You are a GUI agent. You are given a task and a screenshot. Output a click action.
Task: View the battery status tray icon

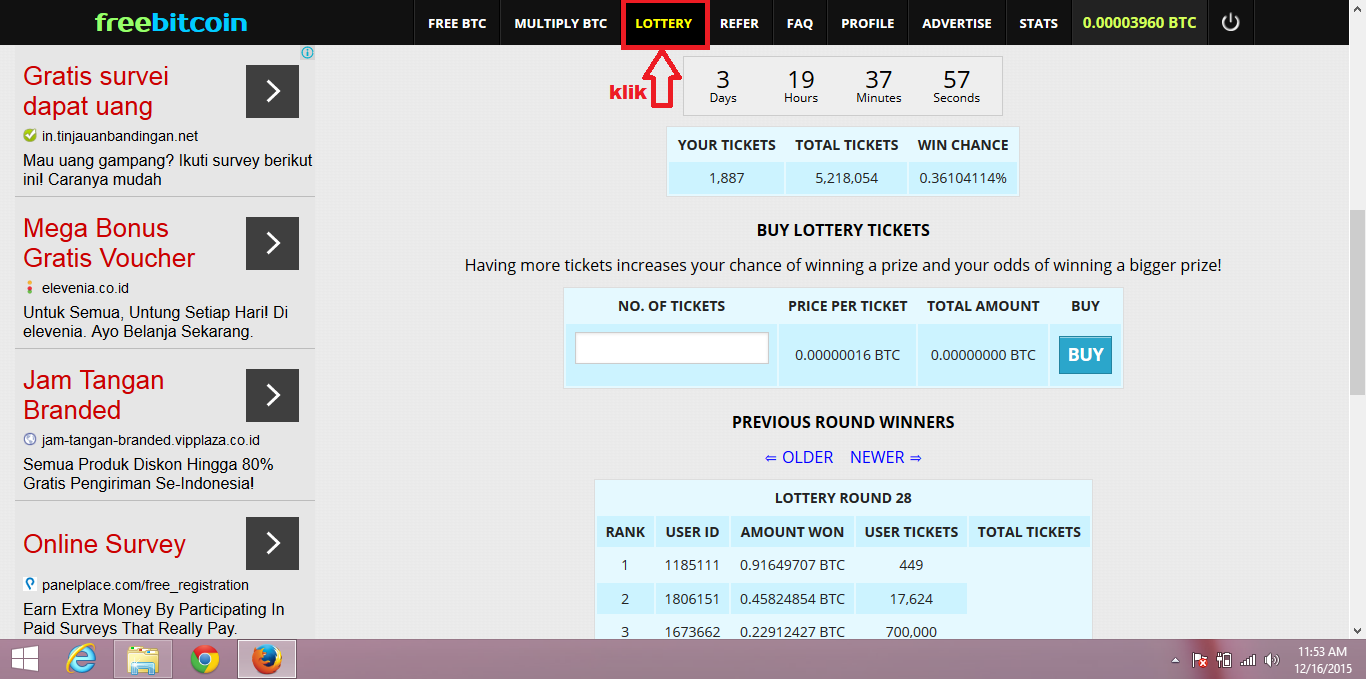point(1224,660)
